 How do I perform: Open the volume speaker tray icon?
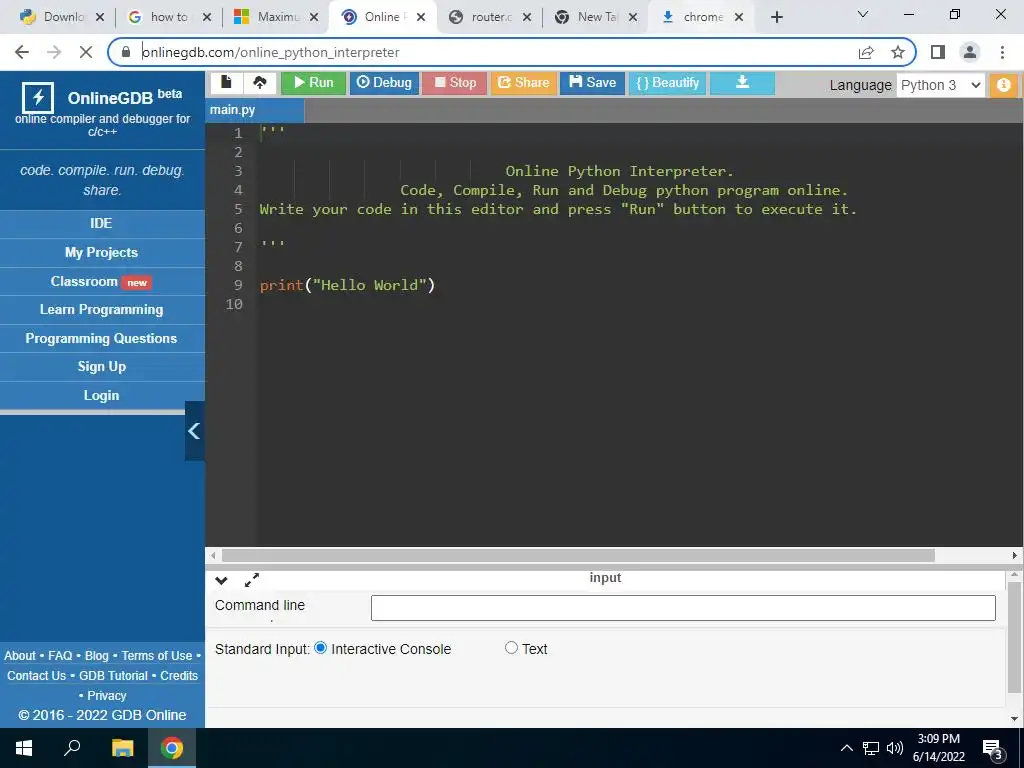coord(895,748)
